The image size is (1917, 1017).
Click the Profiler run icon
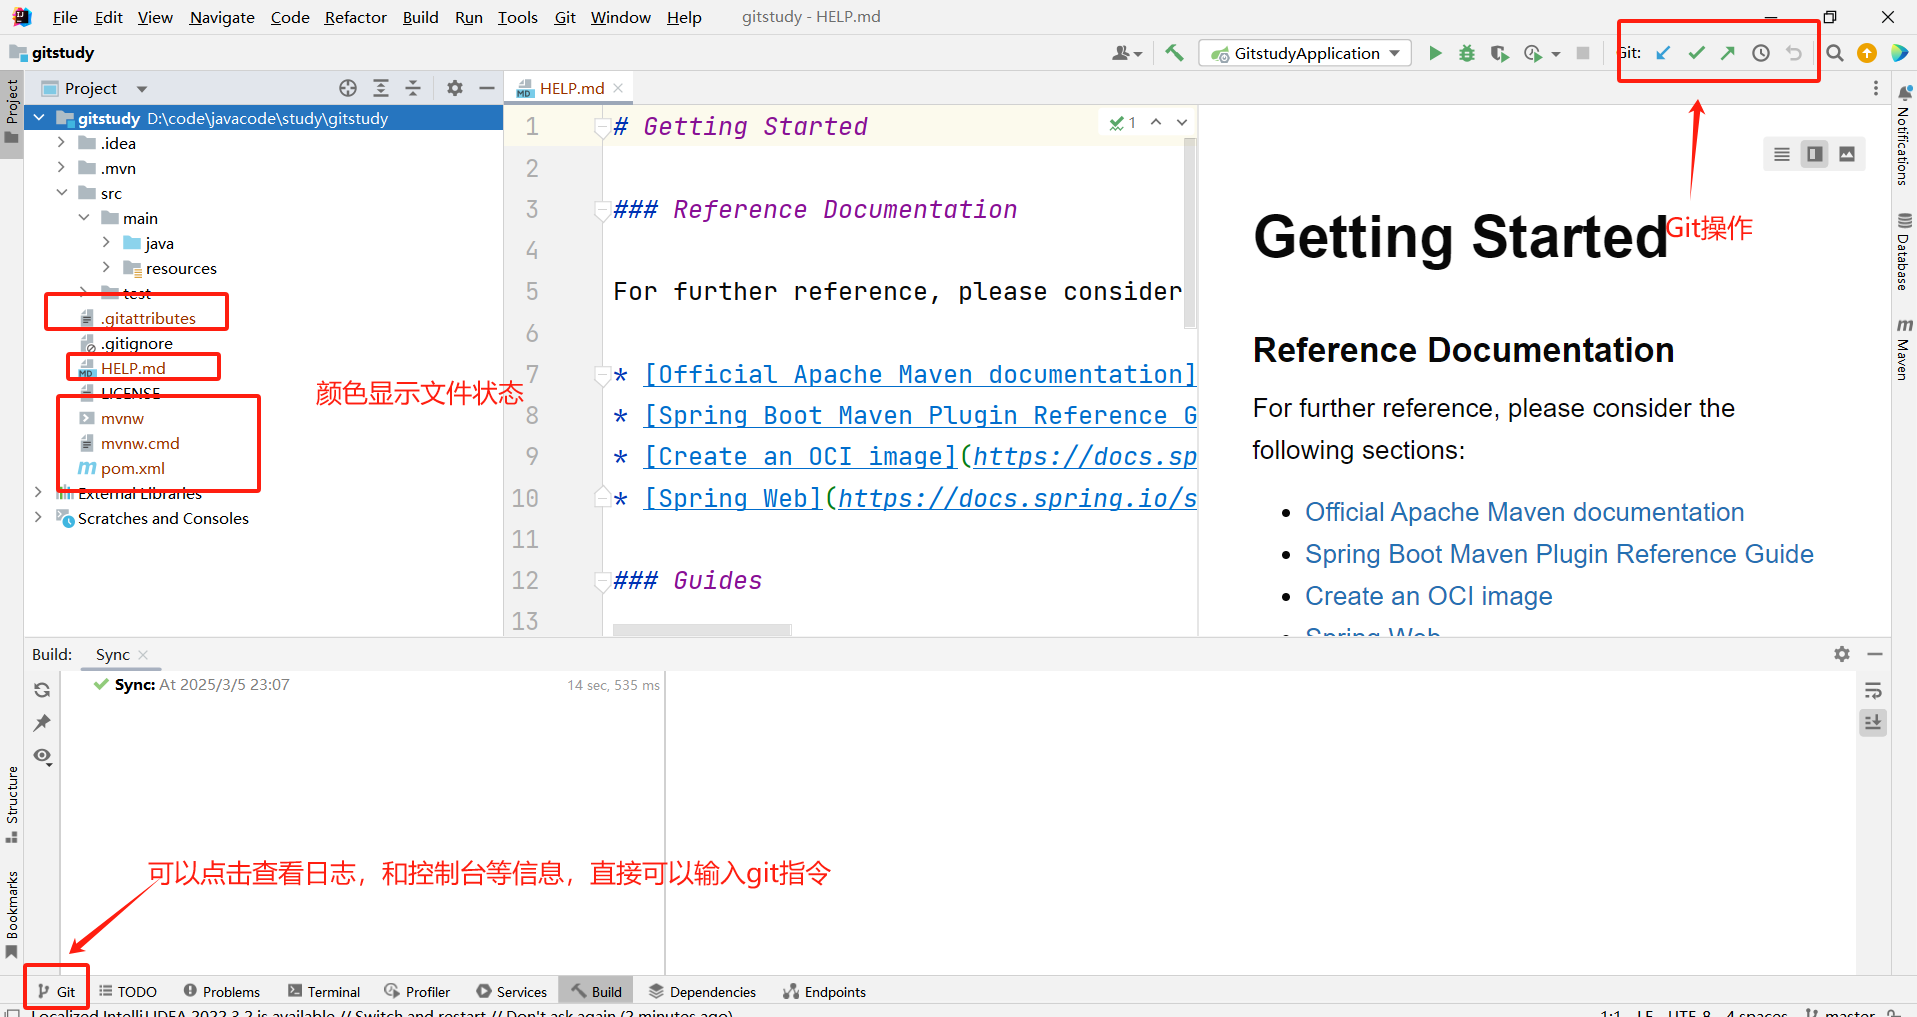point(1533,53)
